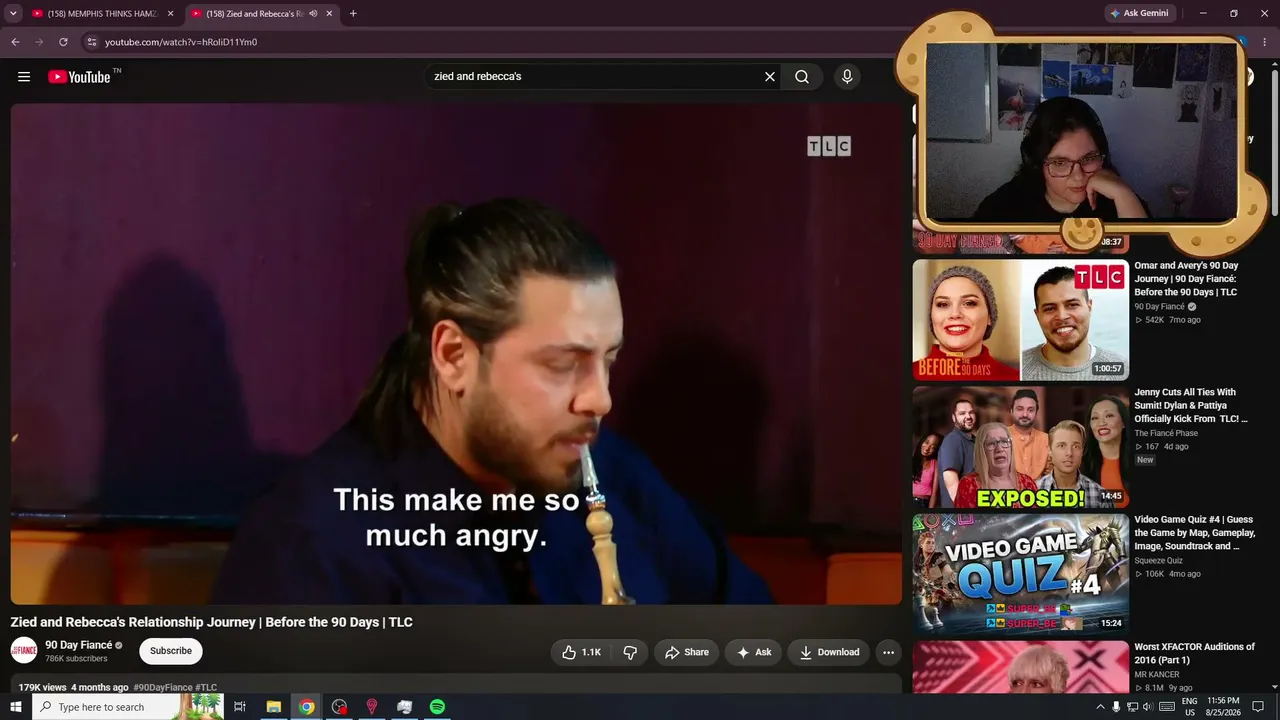This screenshot has height=720, width=1280.
Task: Click the Ask button
Action: coord(754,652)
